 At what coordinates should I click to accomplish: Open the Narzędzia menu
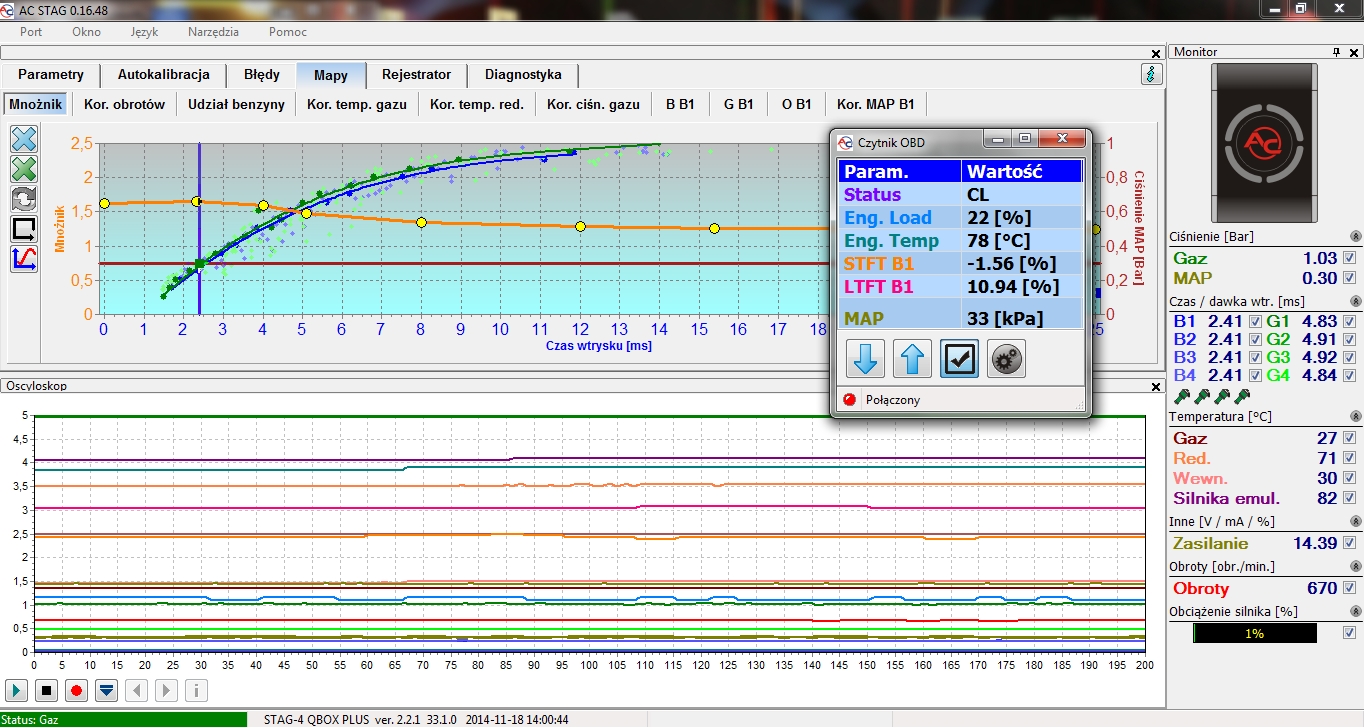point(213,31)
